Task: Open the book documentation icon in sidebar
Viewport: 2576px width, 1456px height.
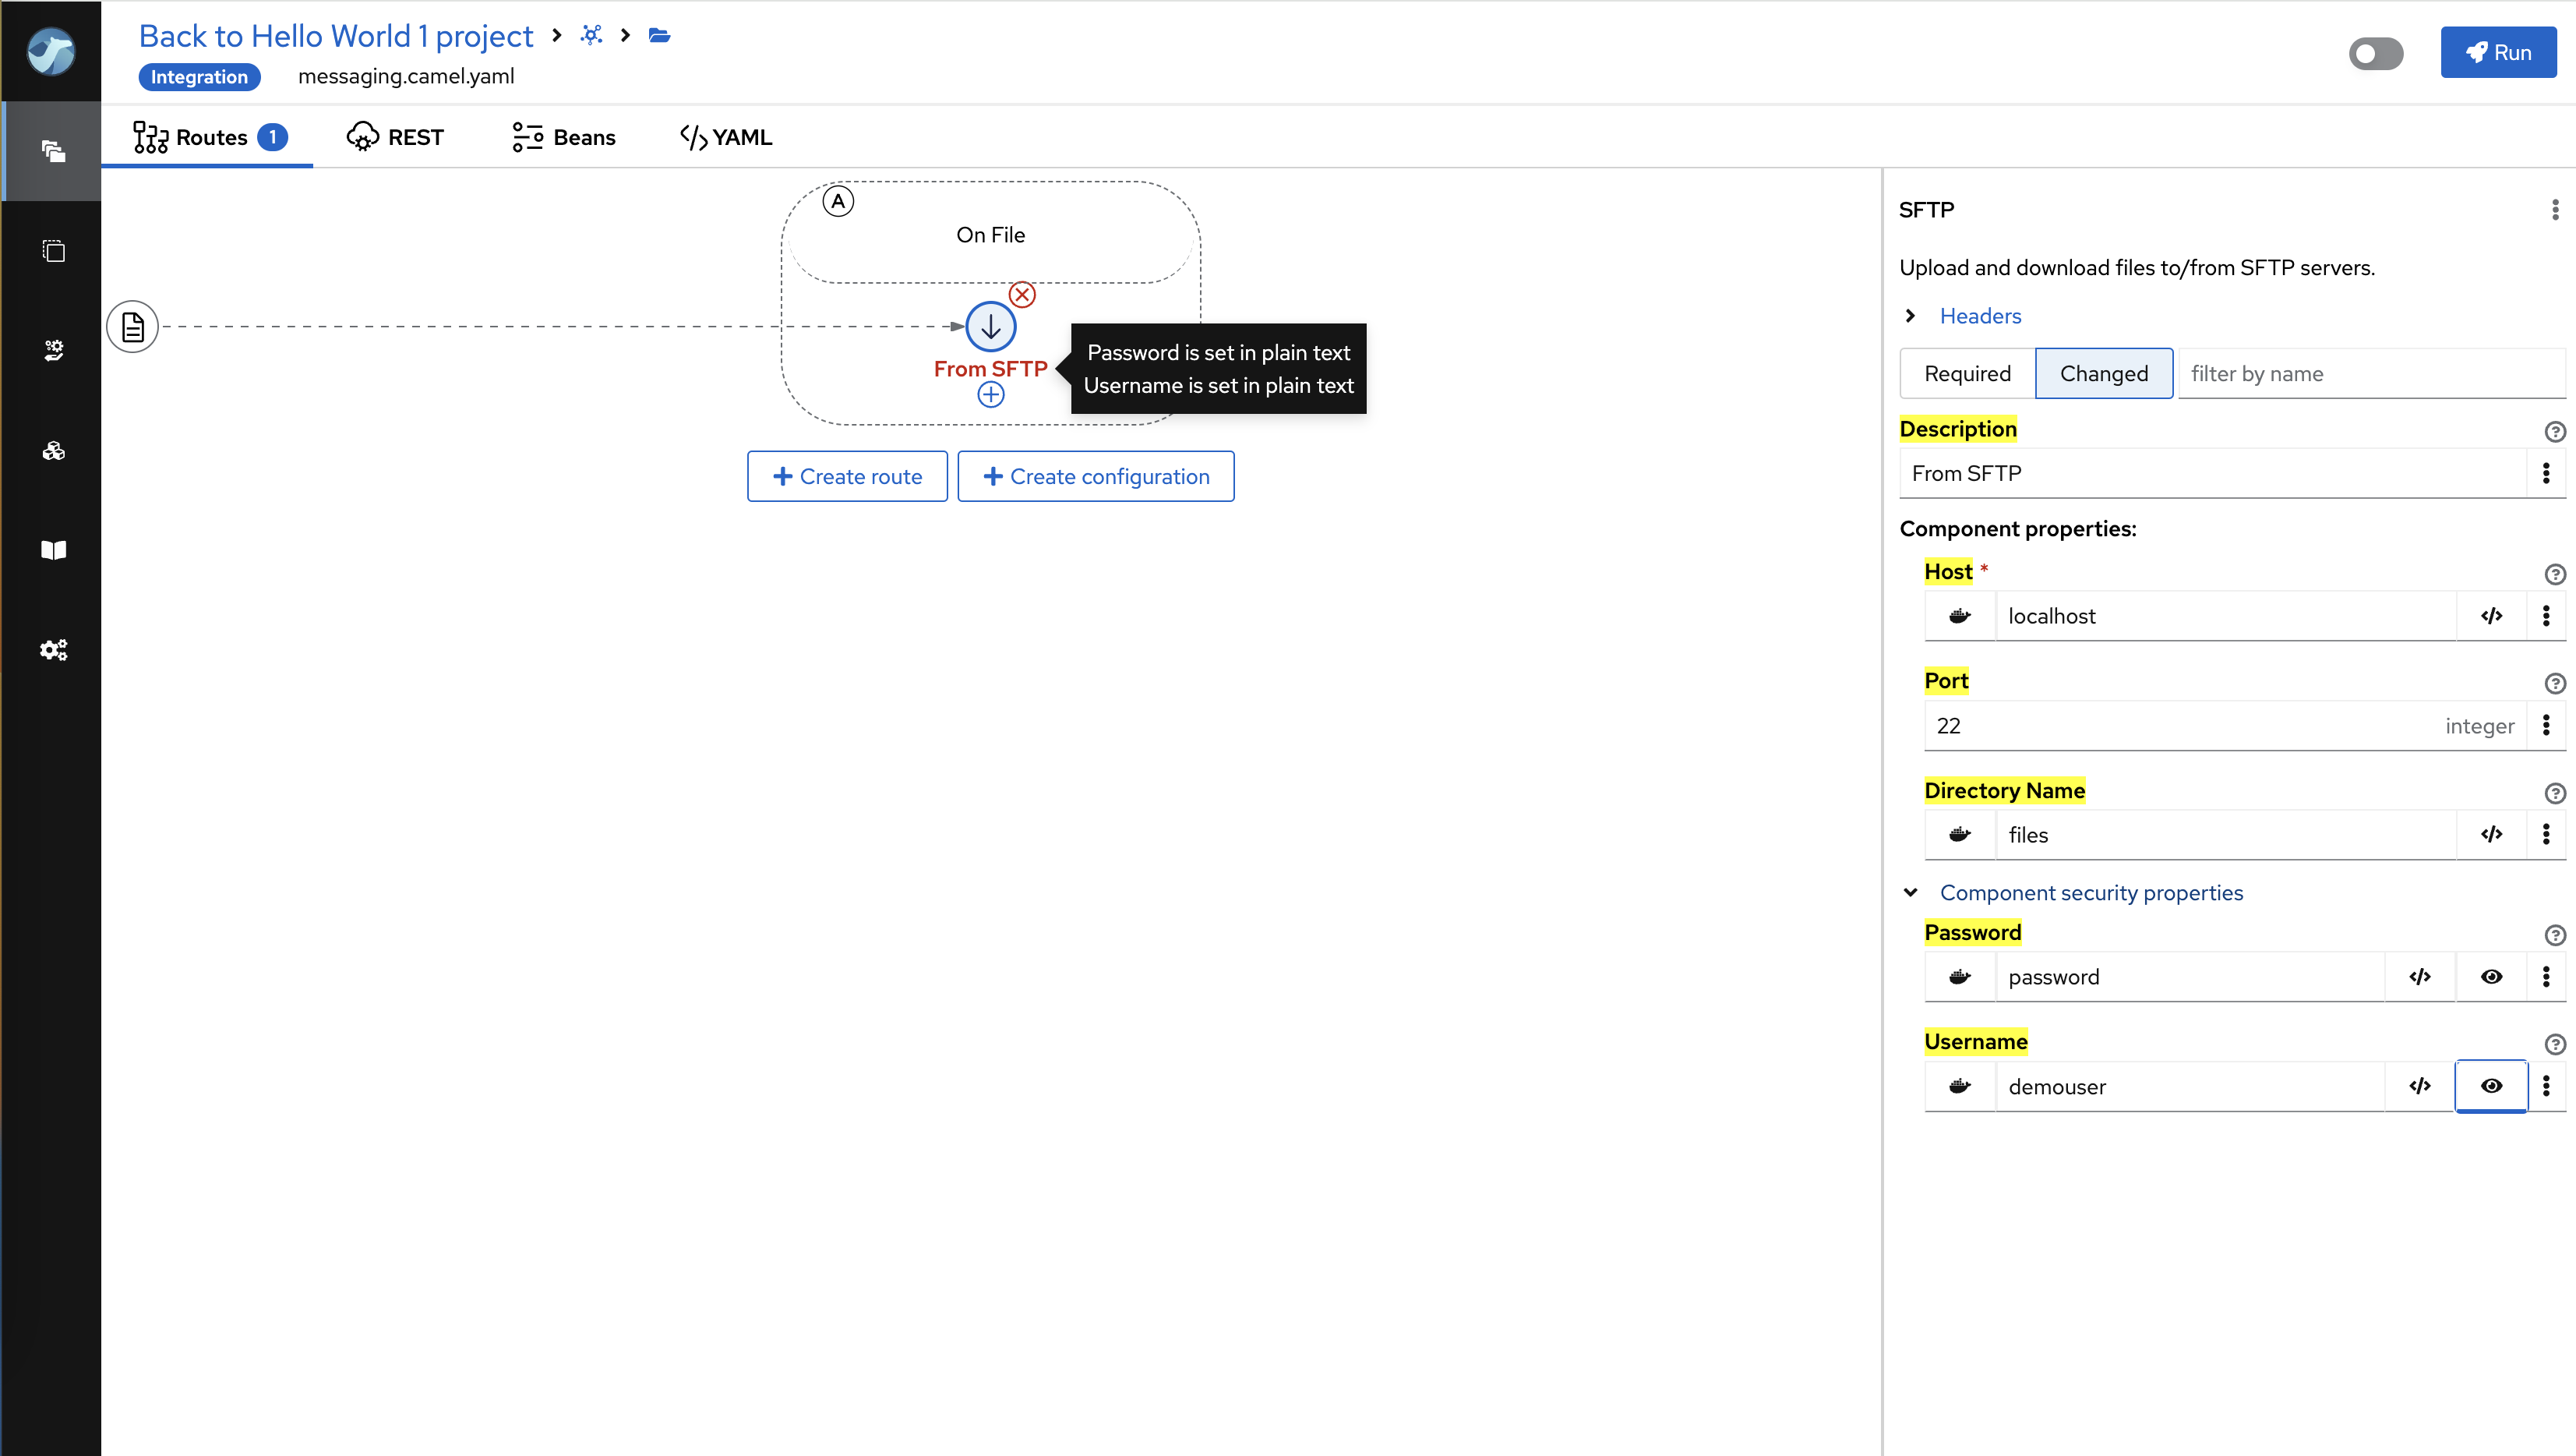Action: click(x=53, y=550)
